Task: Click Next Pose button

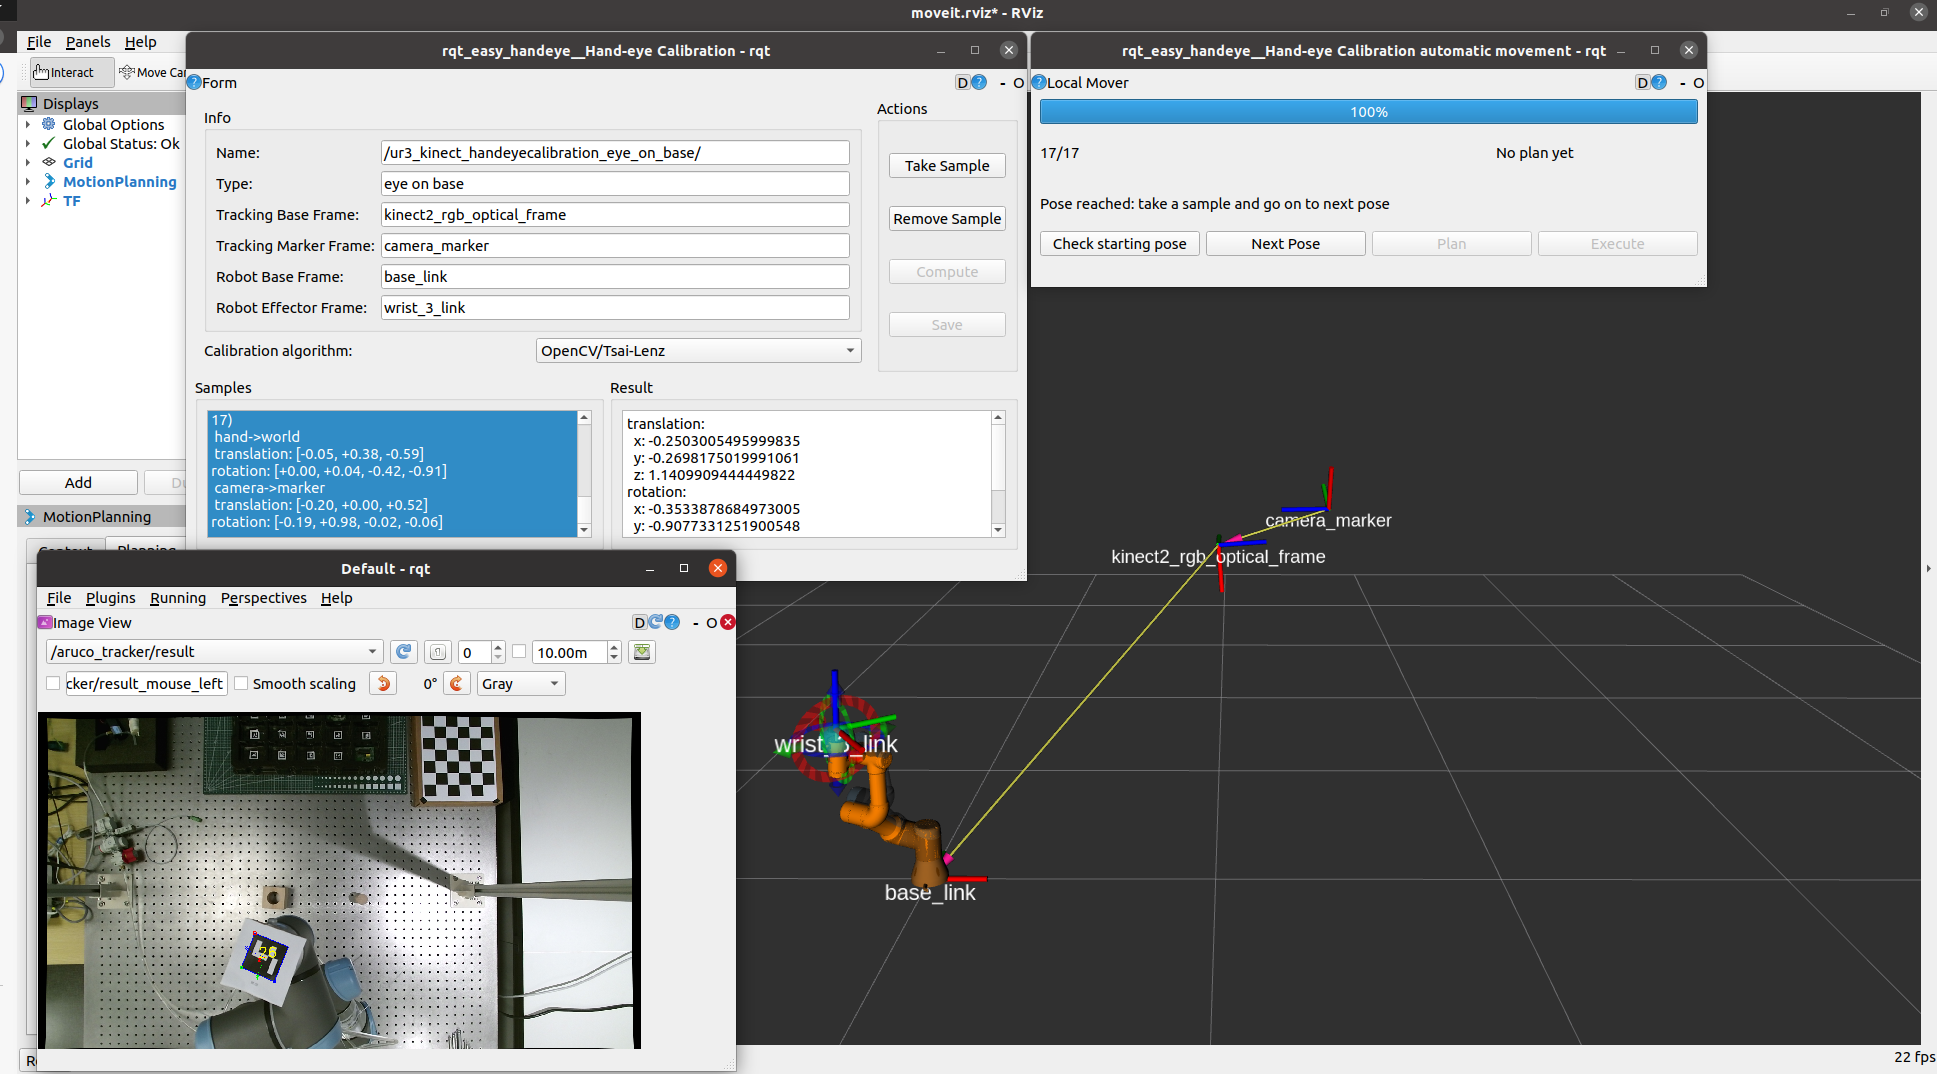Action: point(1285,243)
